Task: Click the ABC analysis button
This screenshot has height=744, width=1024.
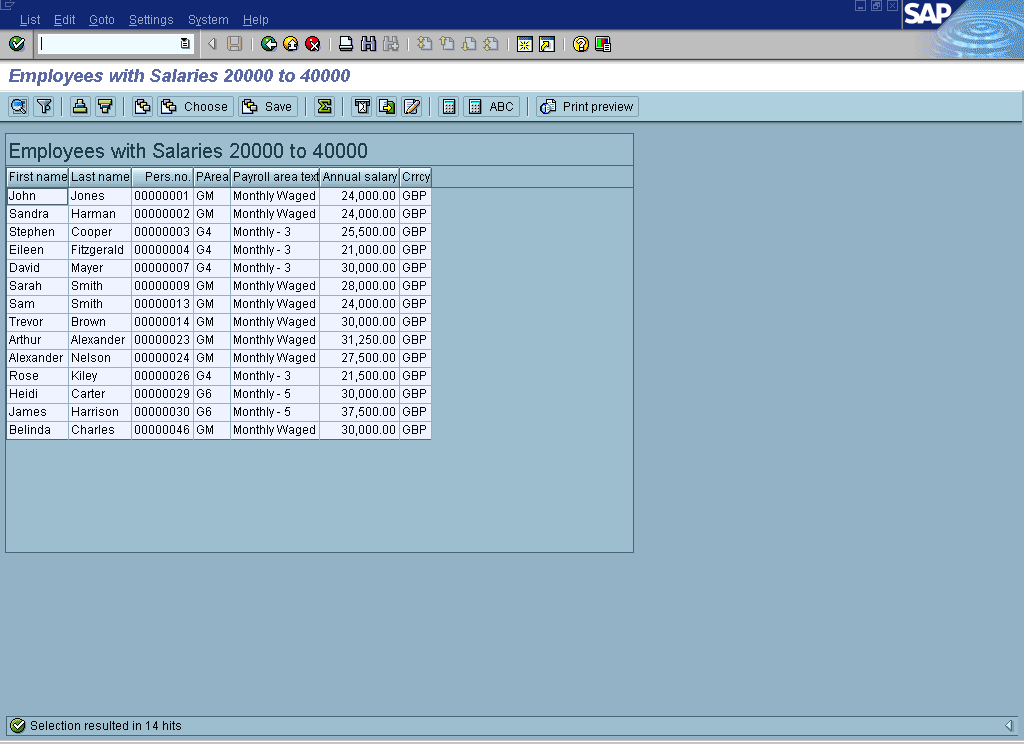Action: click(x=492, y=106)
